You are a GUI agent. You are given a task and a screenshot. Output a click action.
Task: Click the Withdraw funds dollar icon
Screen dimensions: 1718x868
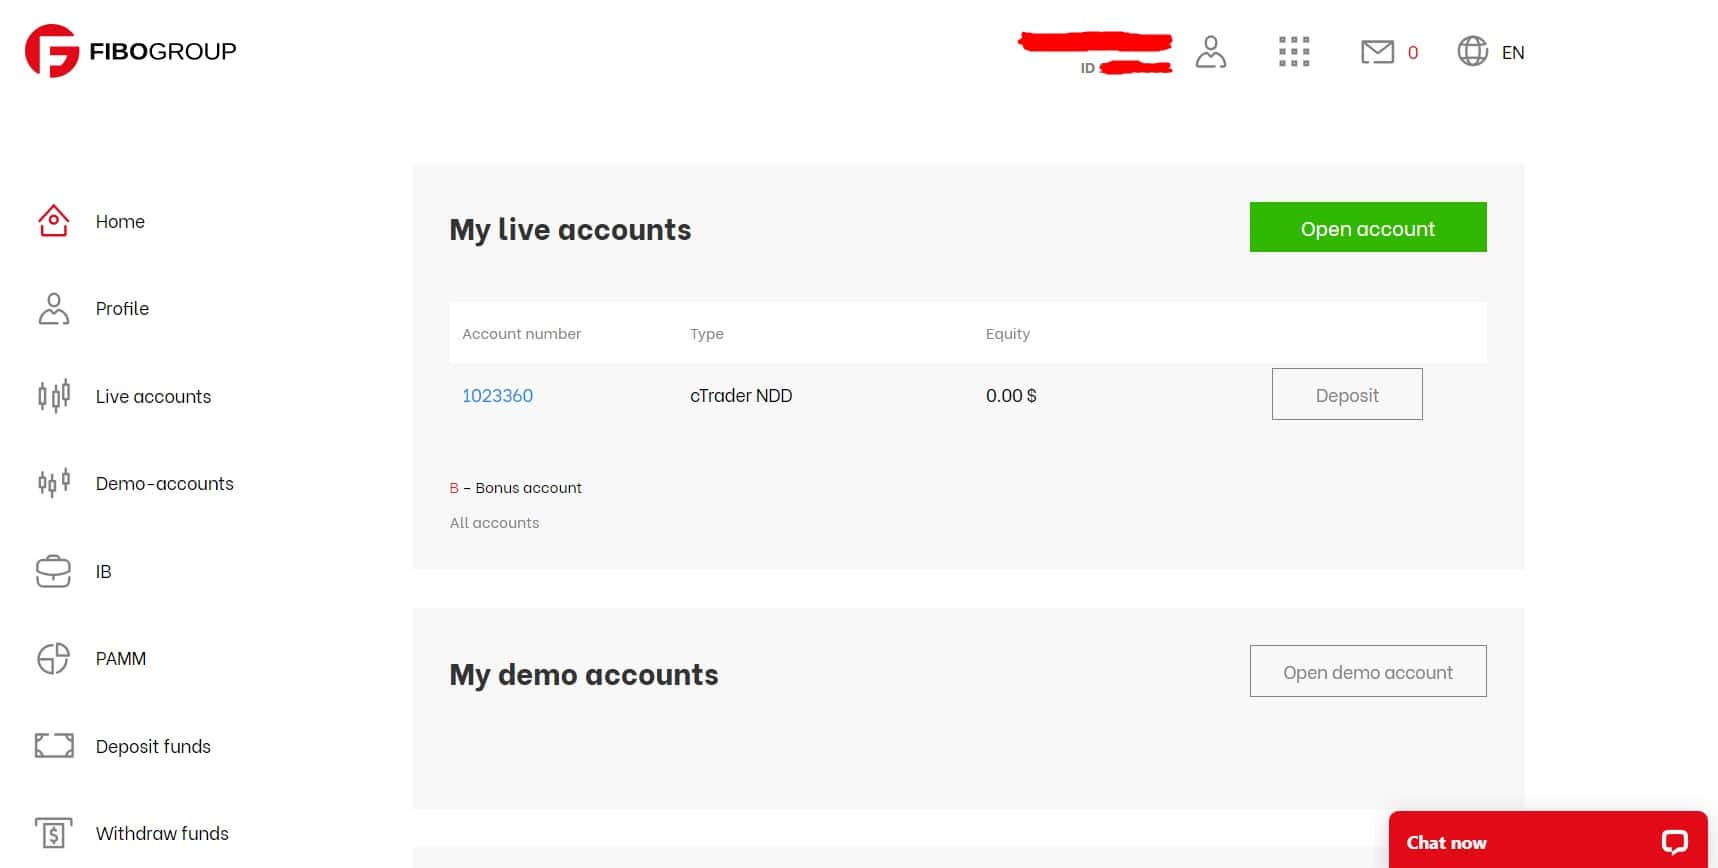tap(53, 833)
